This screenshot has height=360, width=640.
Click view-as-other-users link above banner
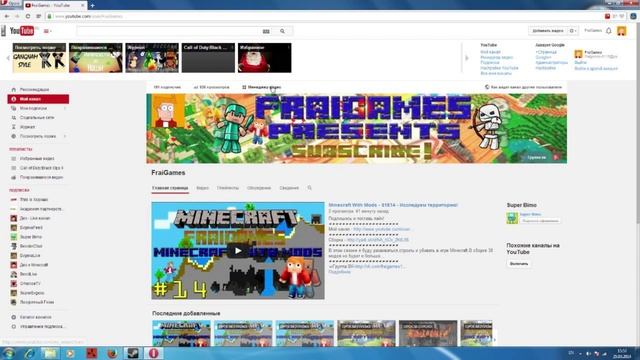[523, 87]
